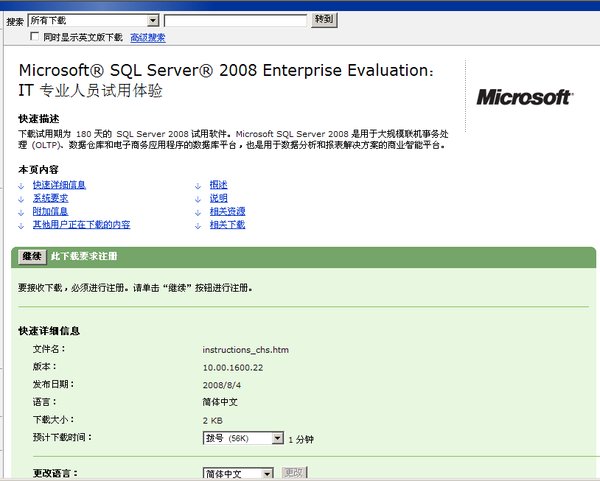Click down arrow icon beside 概述
600x481 pixels.
pos(198,186)
